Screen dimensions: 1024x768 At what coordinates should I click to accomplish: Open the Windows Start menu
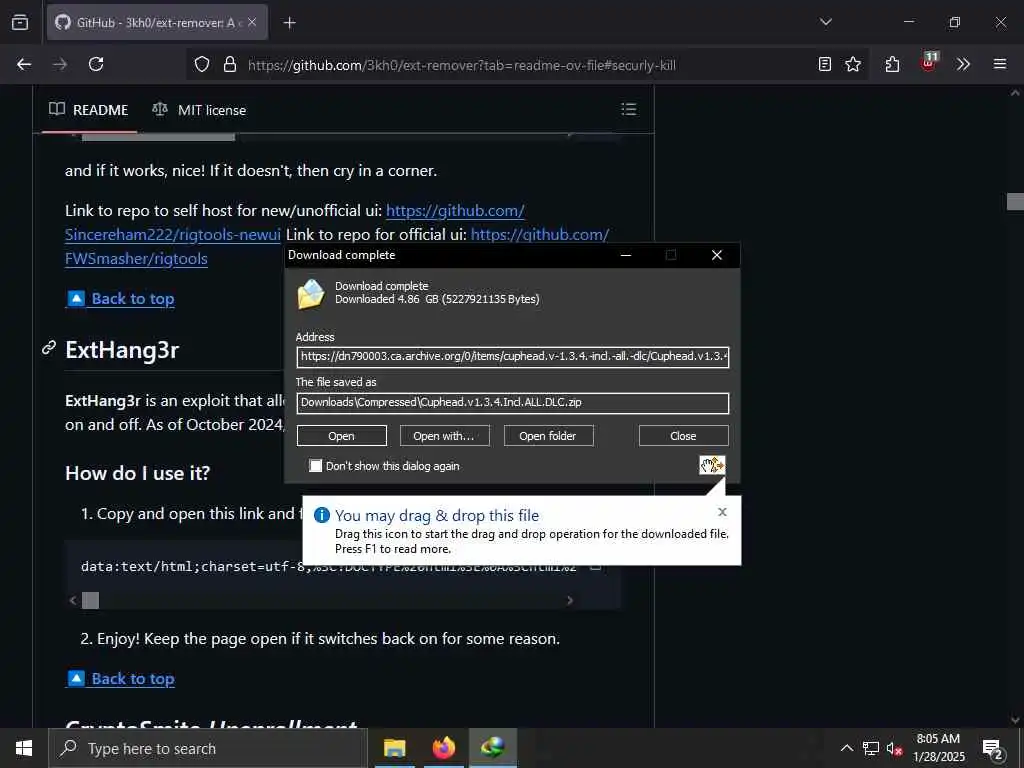pyautogui.click(x=24, y=748)
